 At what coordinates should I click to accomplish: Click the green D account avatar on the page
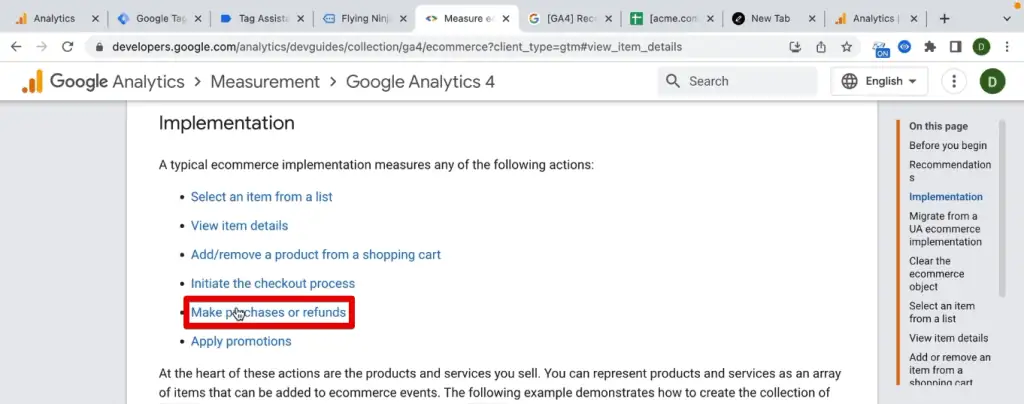tap(992, 82)
